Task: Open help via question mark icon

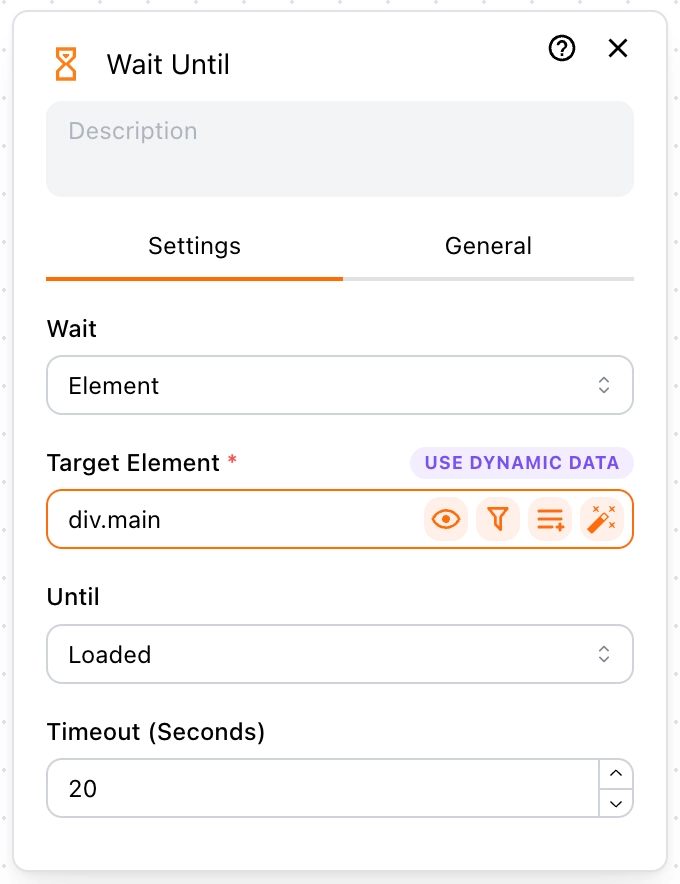Action: click(x=562, y=48)
